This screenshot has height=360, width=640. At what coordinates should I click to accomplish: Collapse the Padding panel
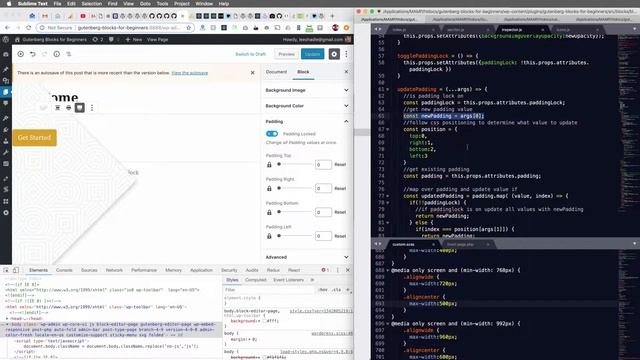(x=307, y=122)
